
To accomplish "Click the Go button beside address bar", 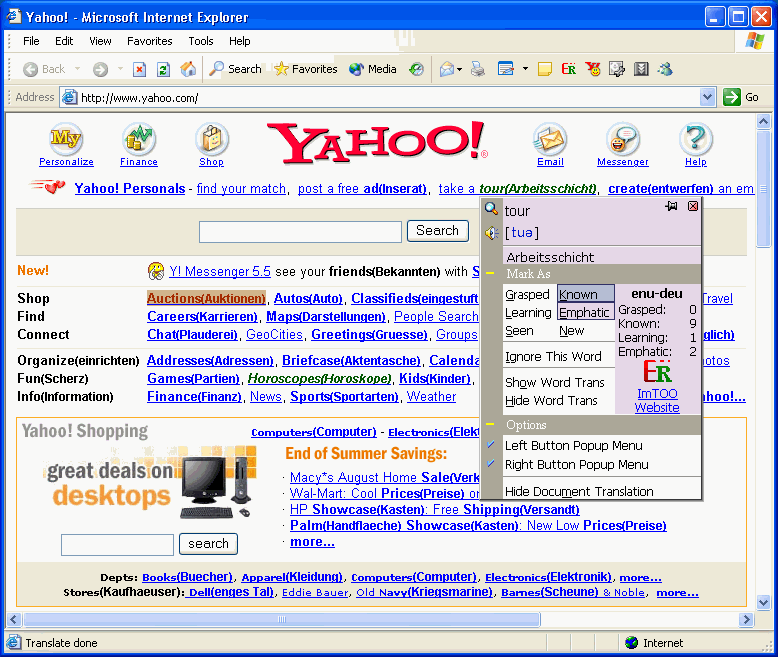I will (x=741, y=97).
